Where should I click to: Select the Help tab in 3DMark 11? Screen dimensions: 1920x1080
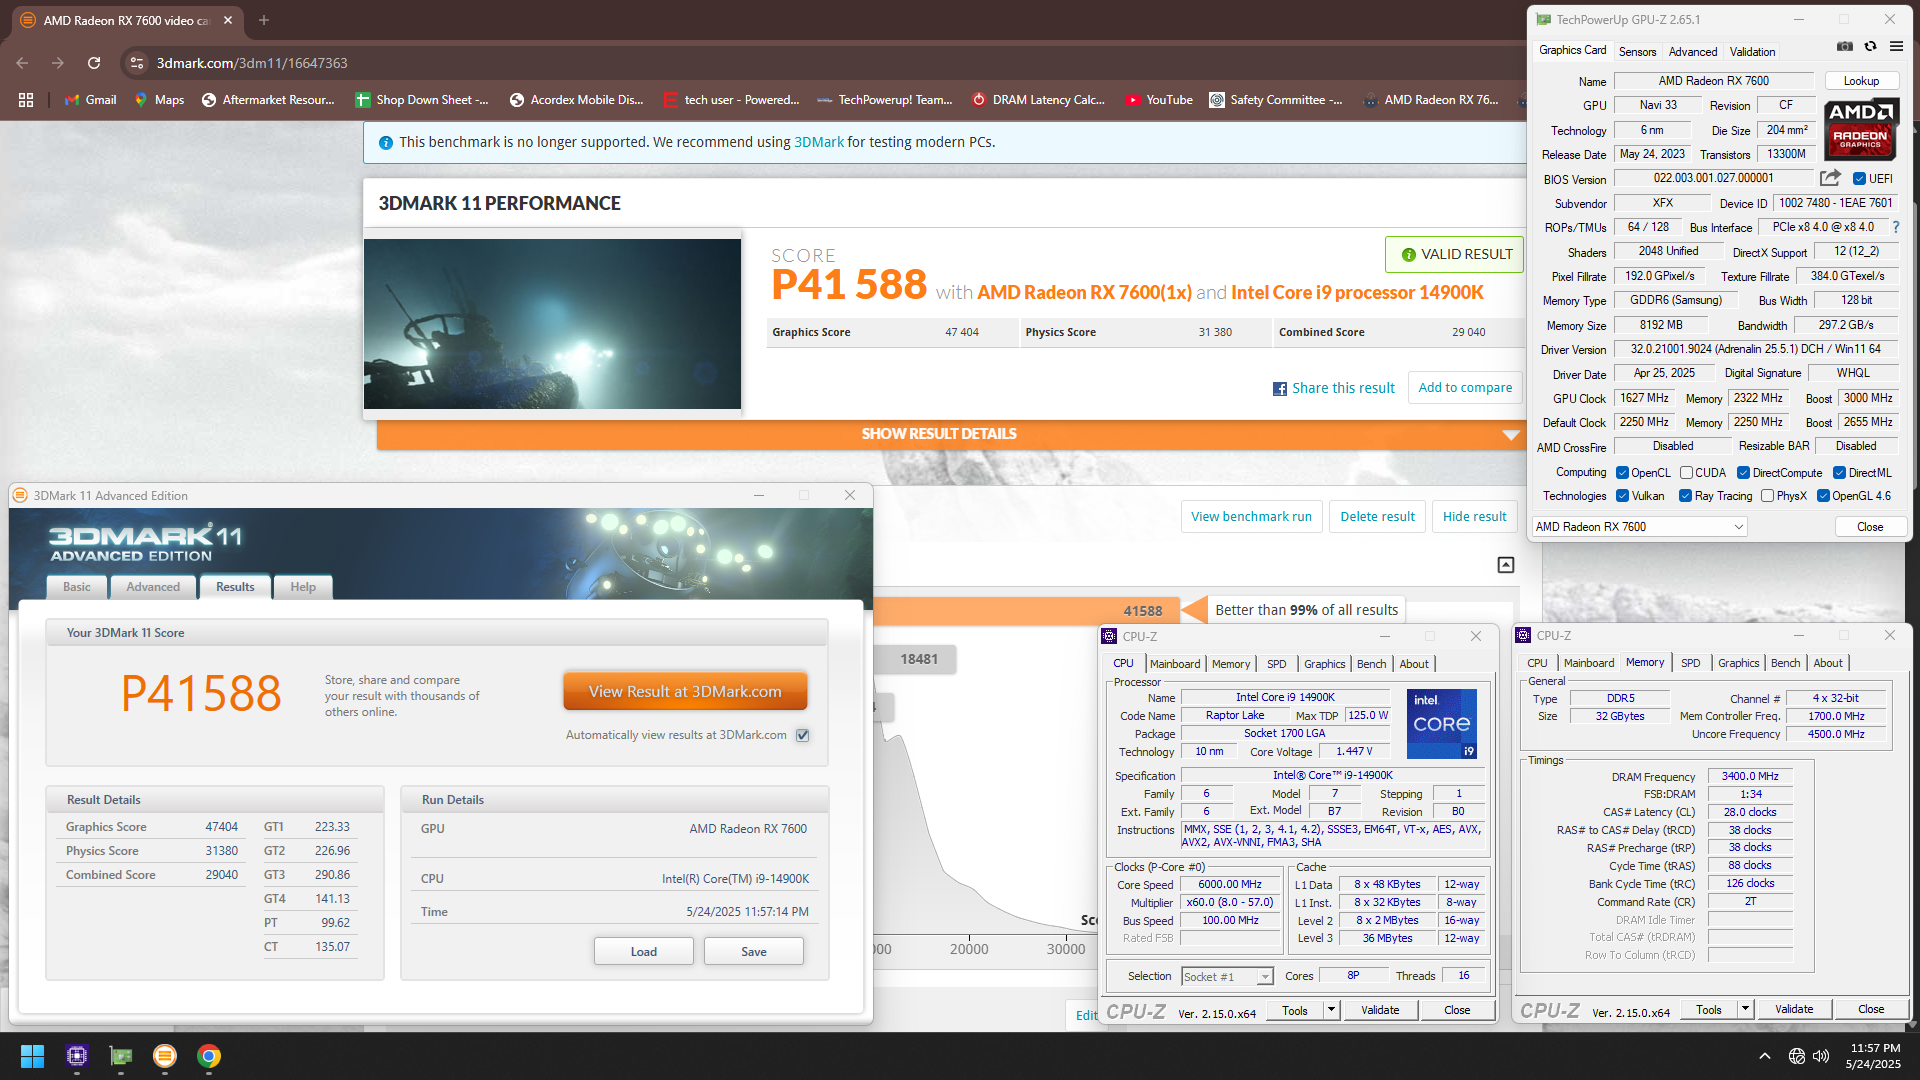[x=303, y=587]
